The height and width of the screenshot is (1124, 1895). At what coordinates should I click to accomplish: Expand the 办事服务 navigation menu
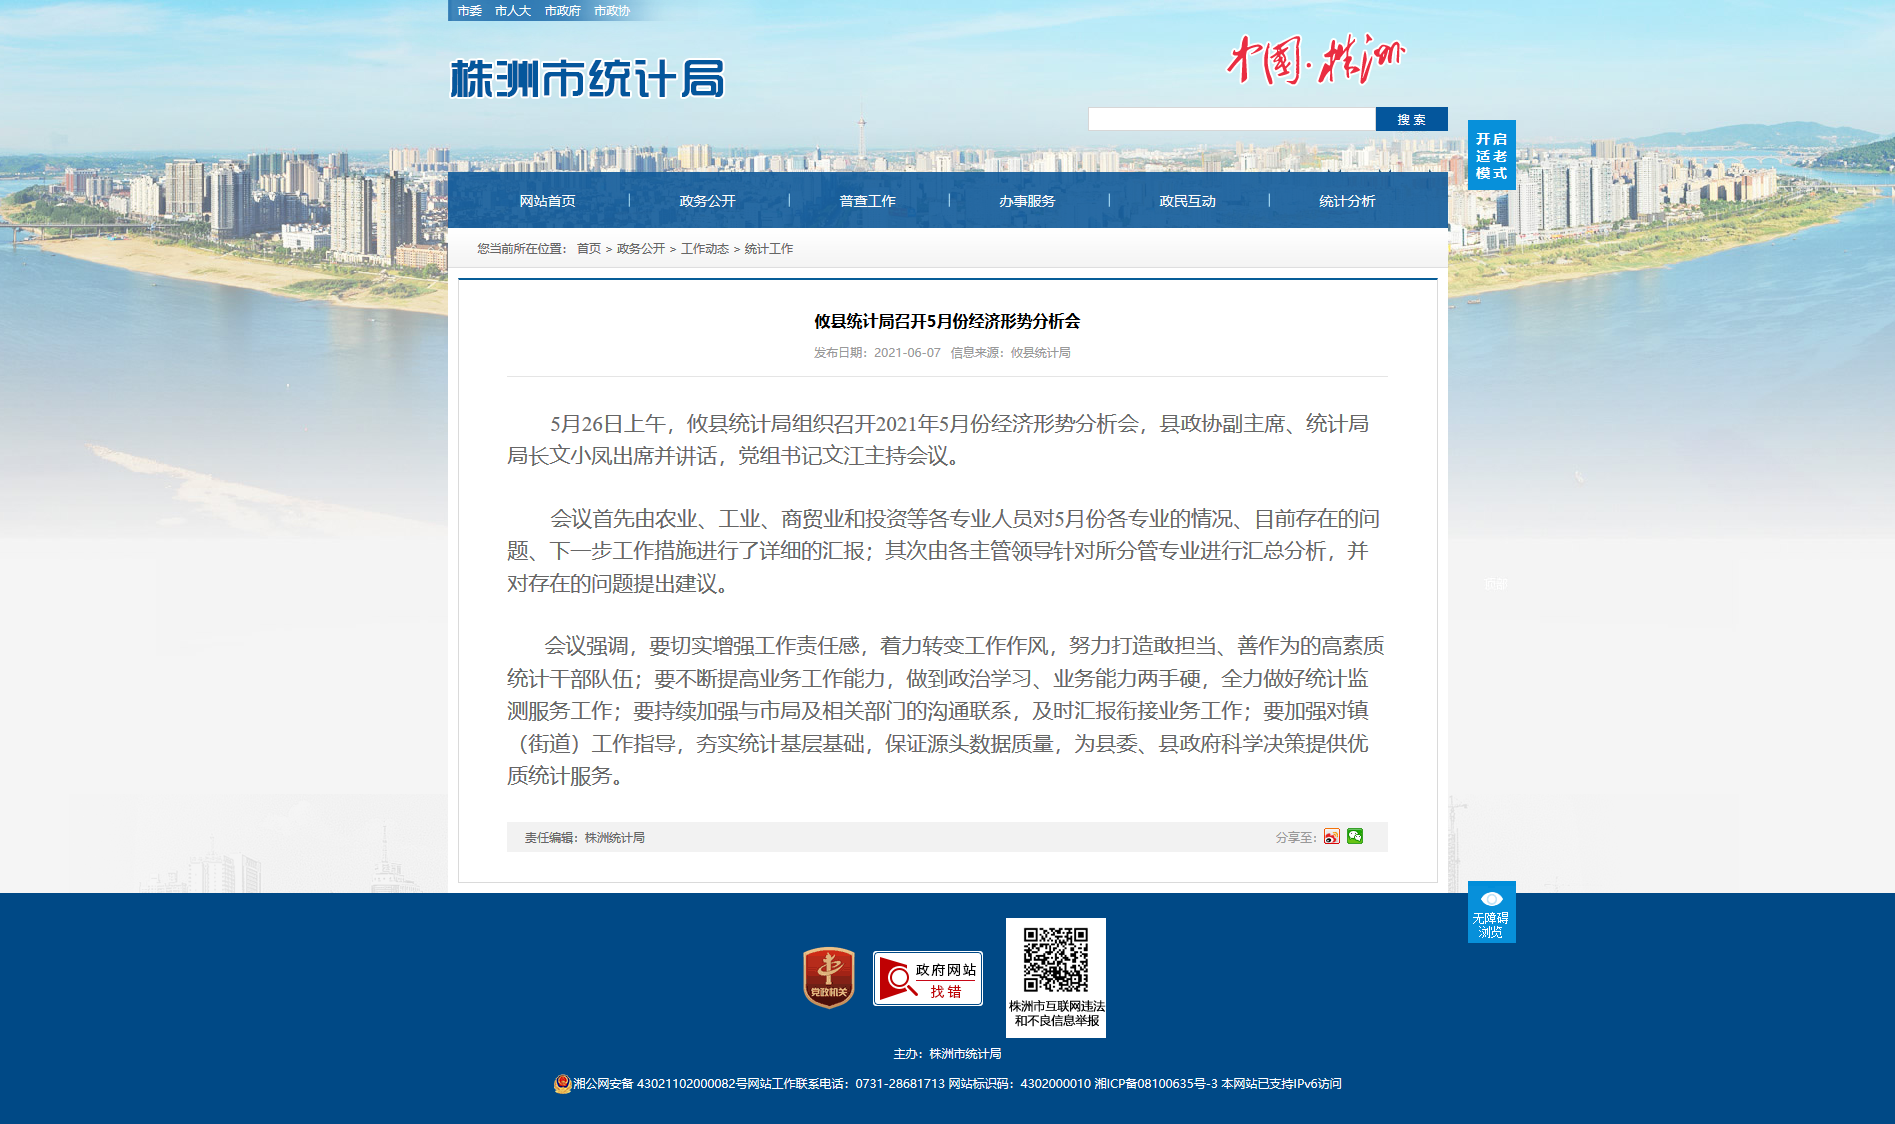point(1027,201)
